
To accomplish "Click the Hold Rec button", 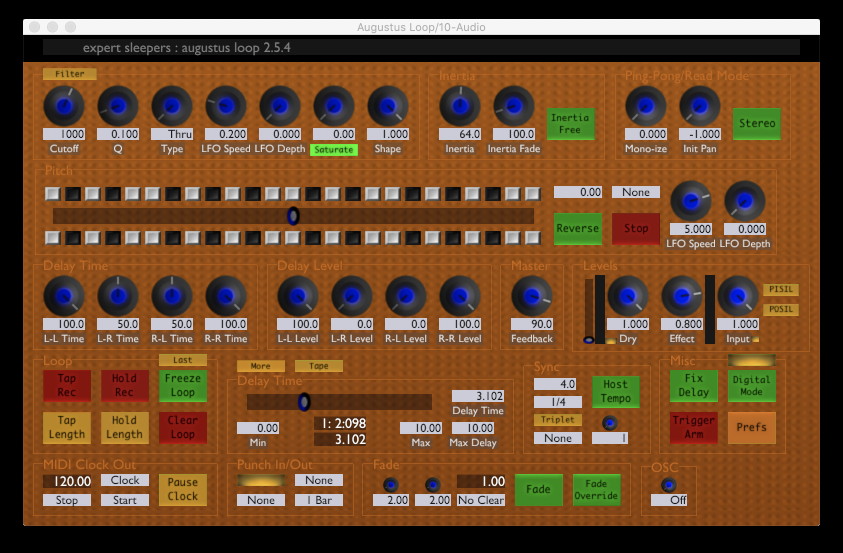I will coord(125,385).
